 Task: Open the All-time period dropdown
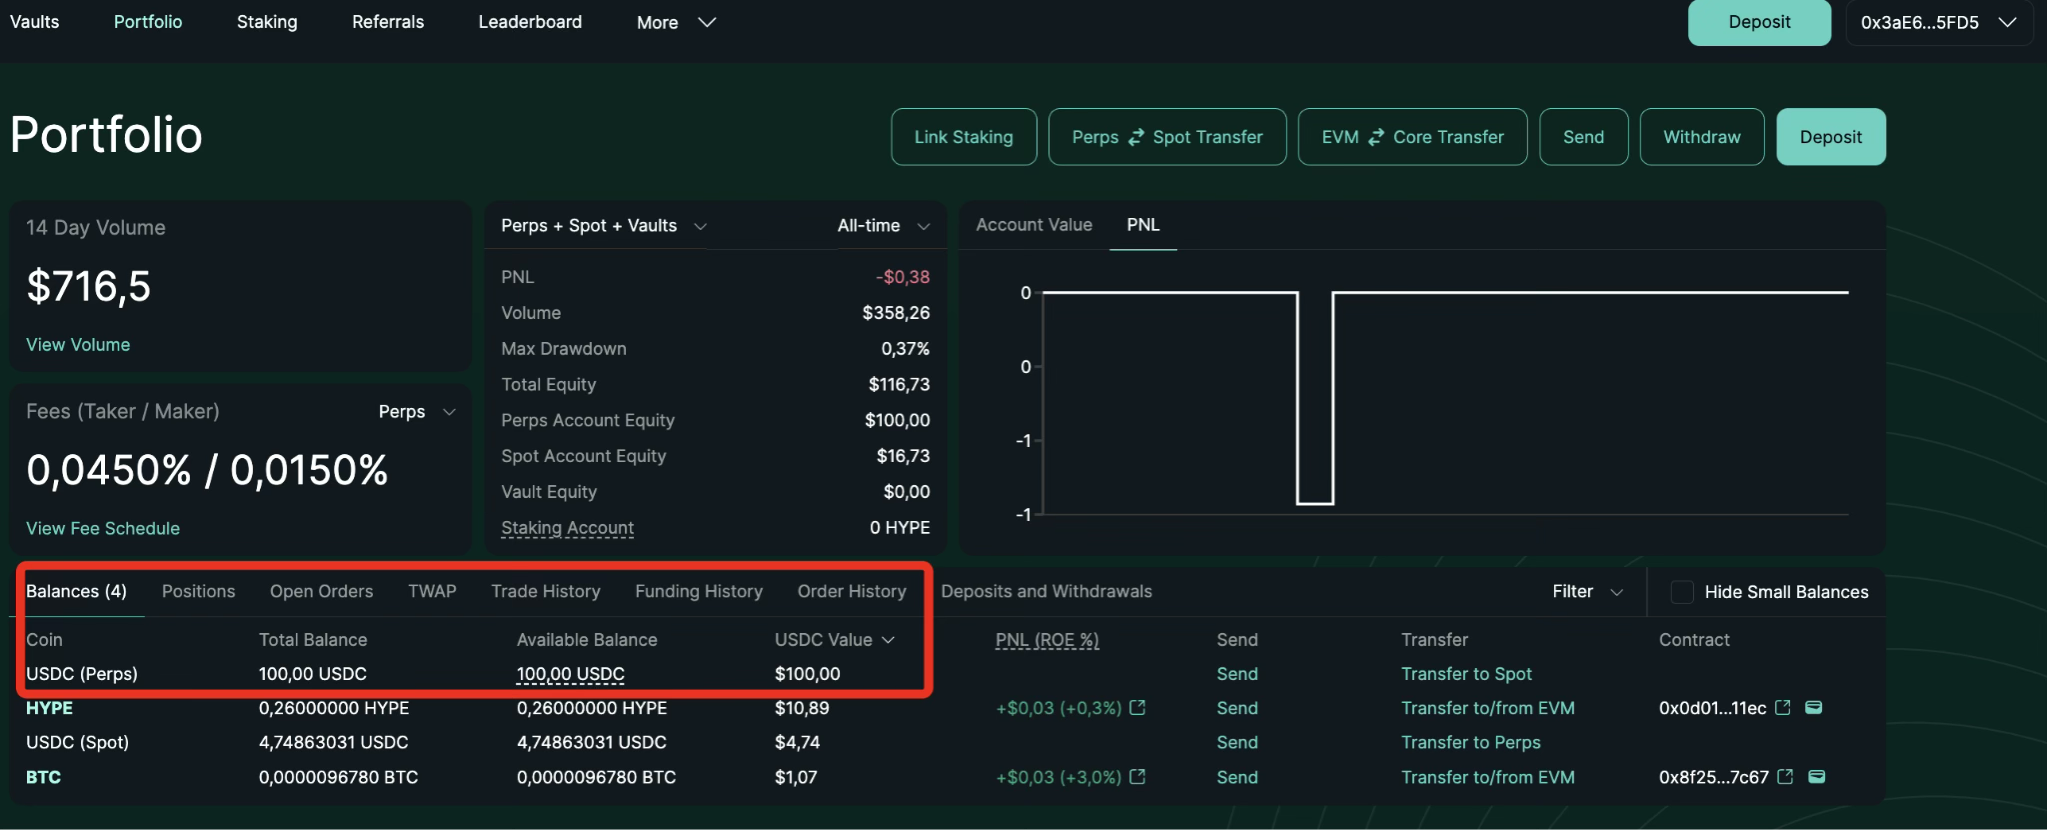pyautogui.click(x=883, y=226)
